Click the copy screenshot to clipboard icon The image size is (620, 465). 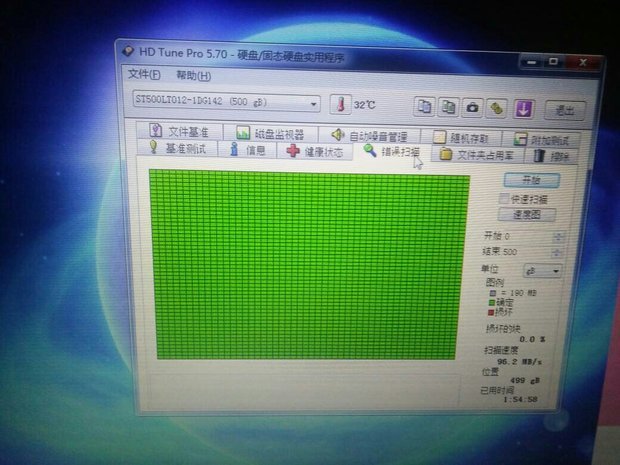click(x=448, y=107)
